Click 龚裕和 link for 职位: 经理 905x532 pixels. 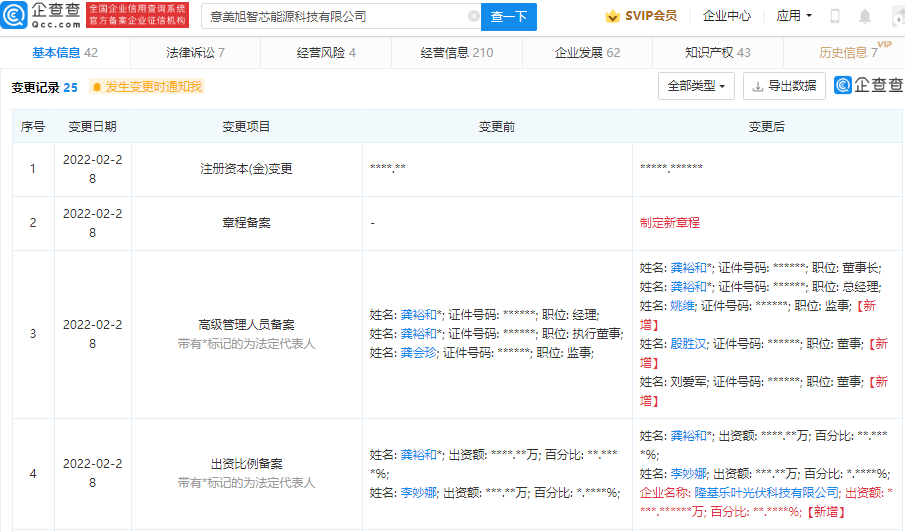[418, 314]
